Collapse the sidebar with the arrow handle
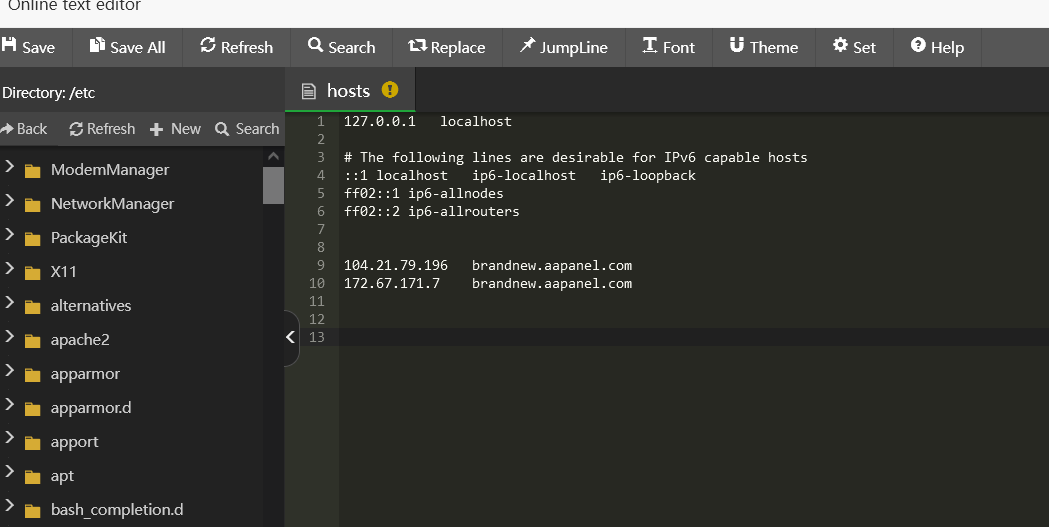1049x527 pixels. 291,337
